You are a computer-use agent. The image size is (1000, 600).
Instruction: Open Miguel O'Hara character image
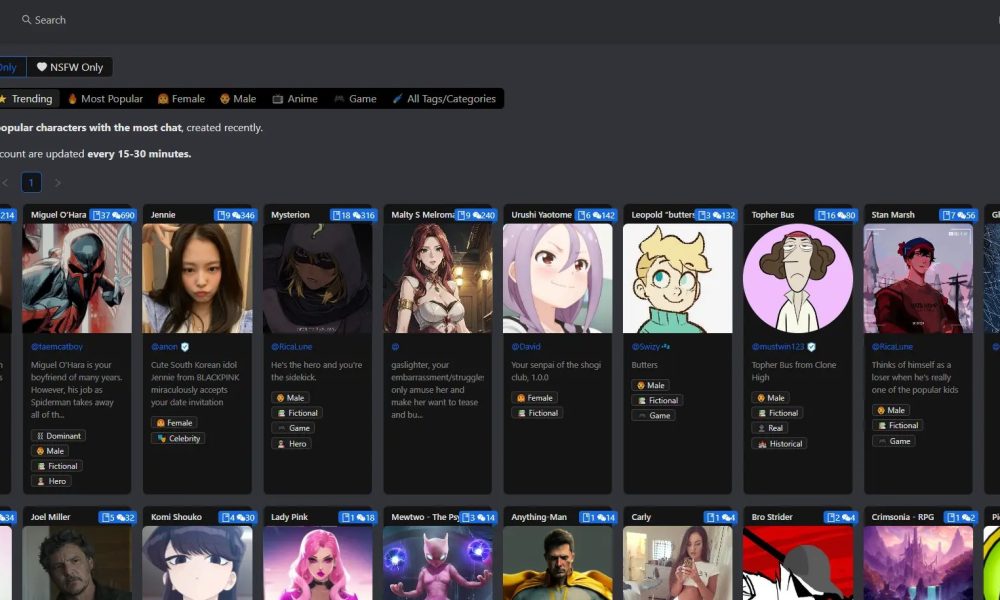pyautogui.click(x=77, y=278)
